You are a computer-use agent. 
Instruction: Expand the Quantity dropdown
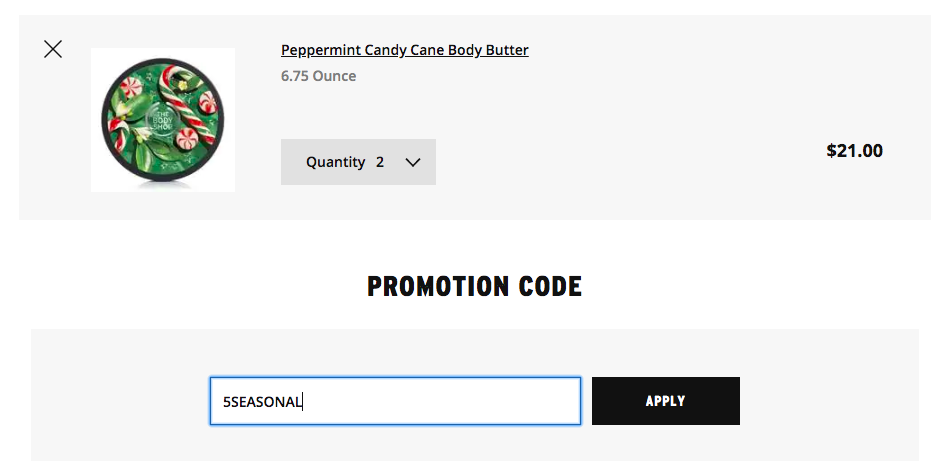pyautogui.click(x=358, y=162)
